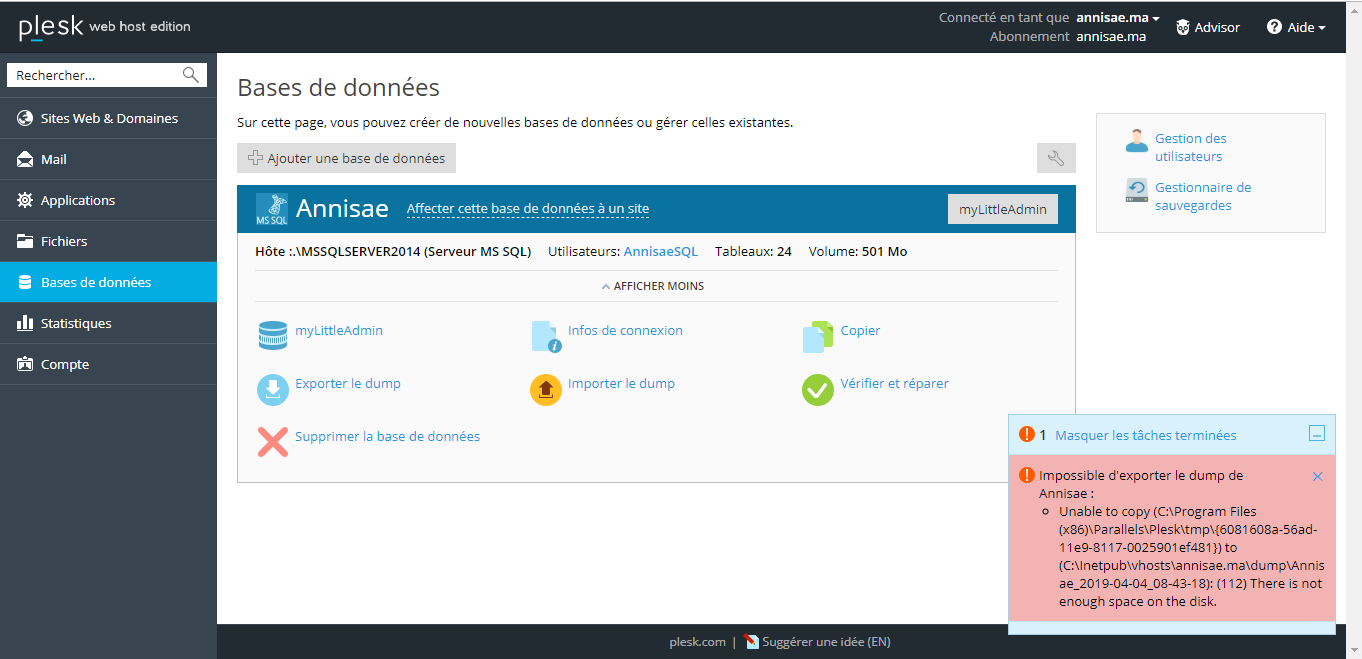Open the Infos de connexion link
1362x659 pixels.
(625, 330)
